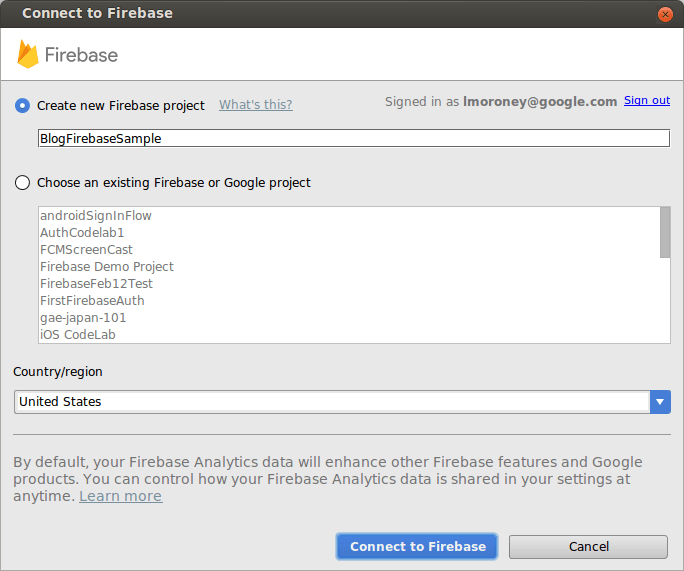Select gae-japan-101 from the list
Screen dimensions: 684x571
tap(83, 318)
